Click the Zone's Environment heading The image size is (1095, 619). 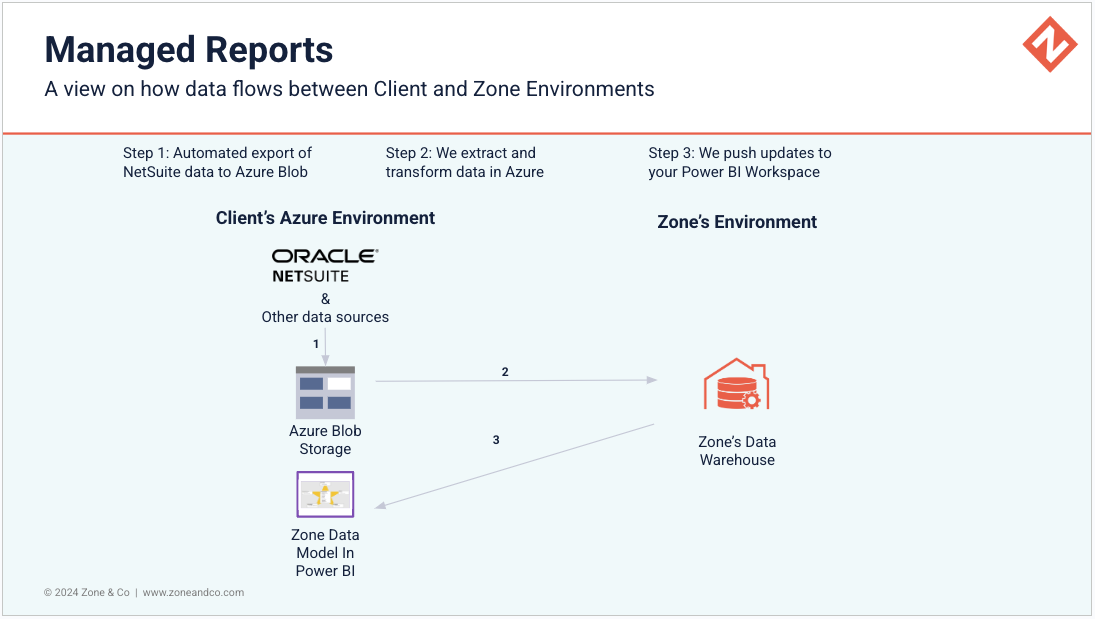click(737, 222)
